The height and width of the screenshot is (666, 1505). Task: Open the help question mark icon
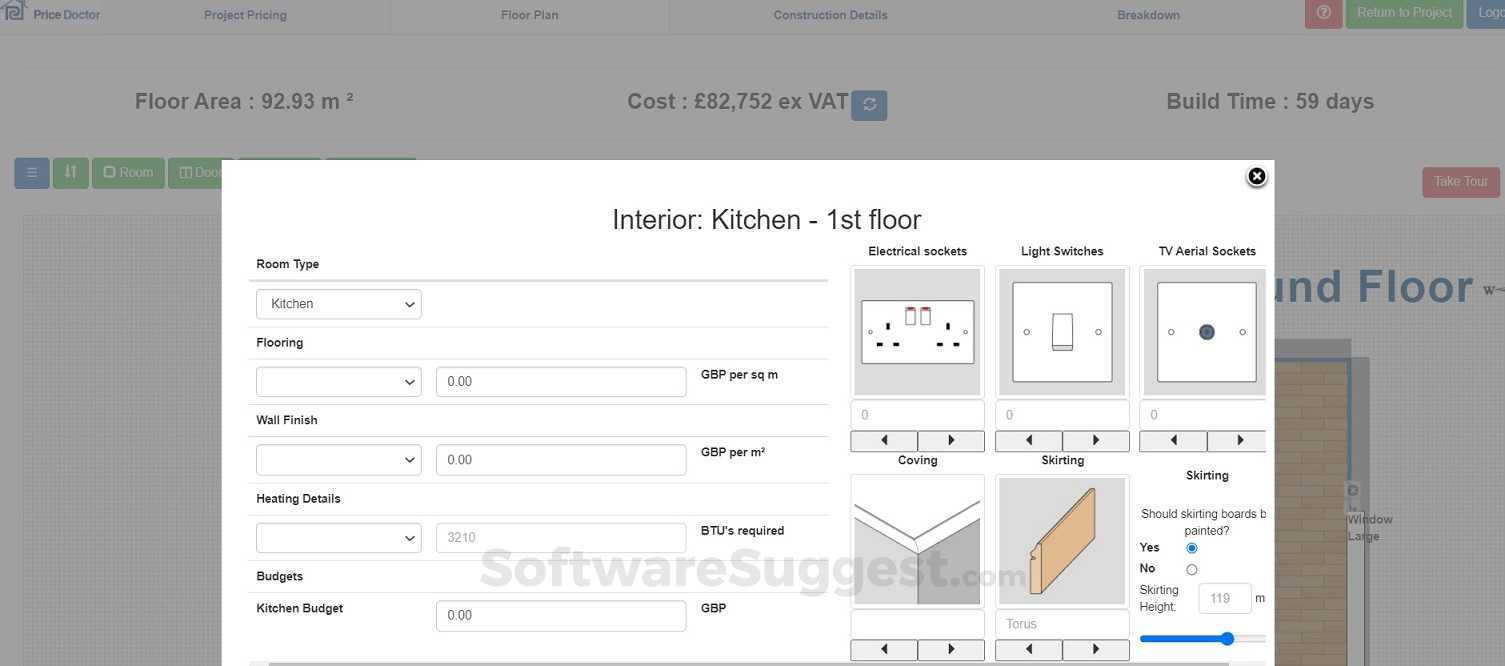1322,12
